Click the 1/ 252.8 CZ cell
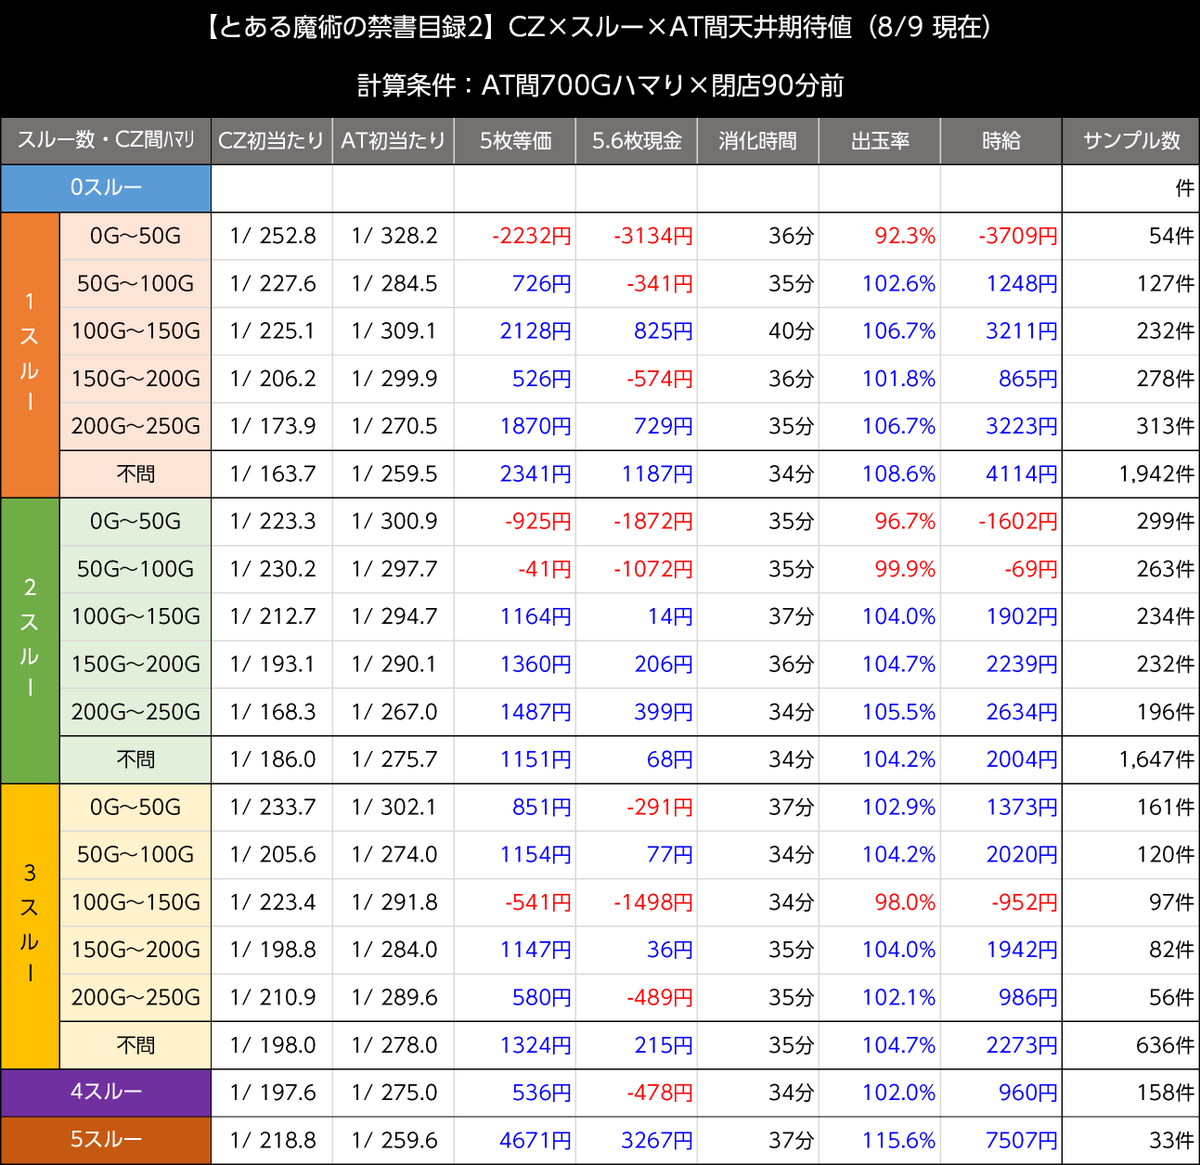Image resolution: width=1200 pixels, height=1165 pixels. pos(272,236)
